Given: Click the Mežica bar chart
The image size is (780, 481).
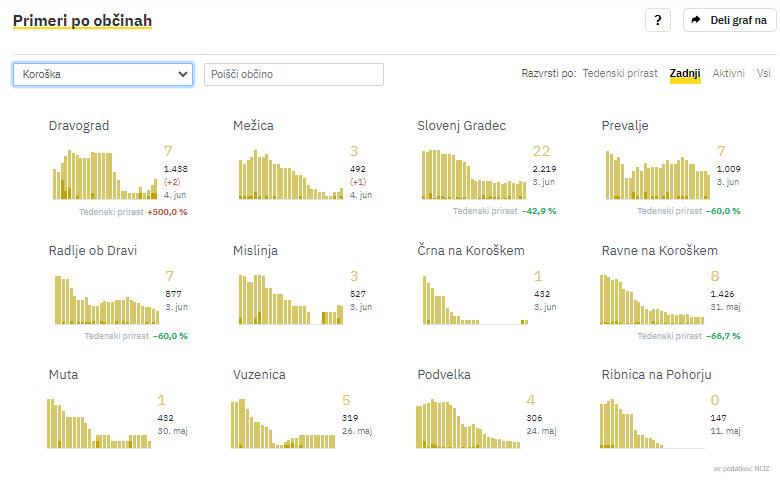Looking at the screenshot, I should [x=290, y=175].
